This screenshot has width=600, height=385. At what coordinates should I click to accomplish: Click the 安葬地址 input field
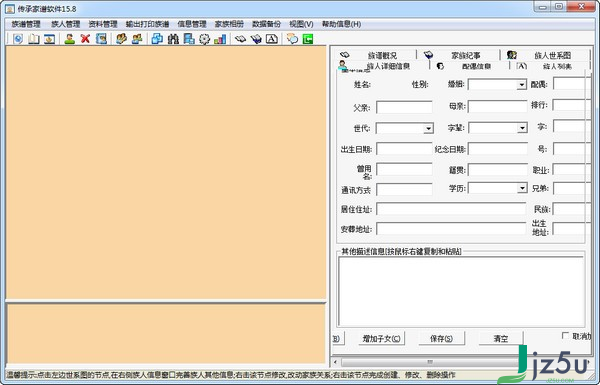pos(451,228)
